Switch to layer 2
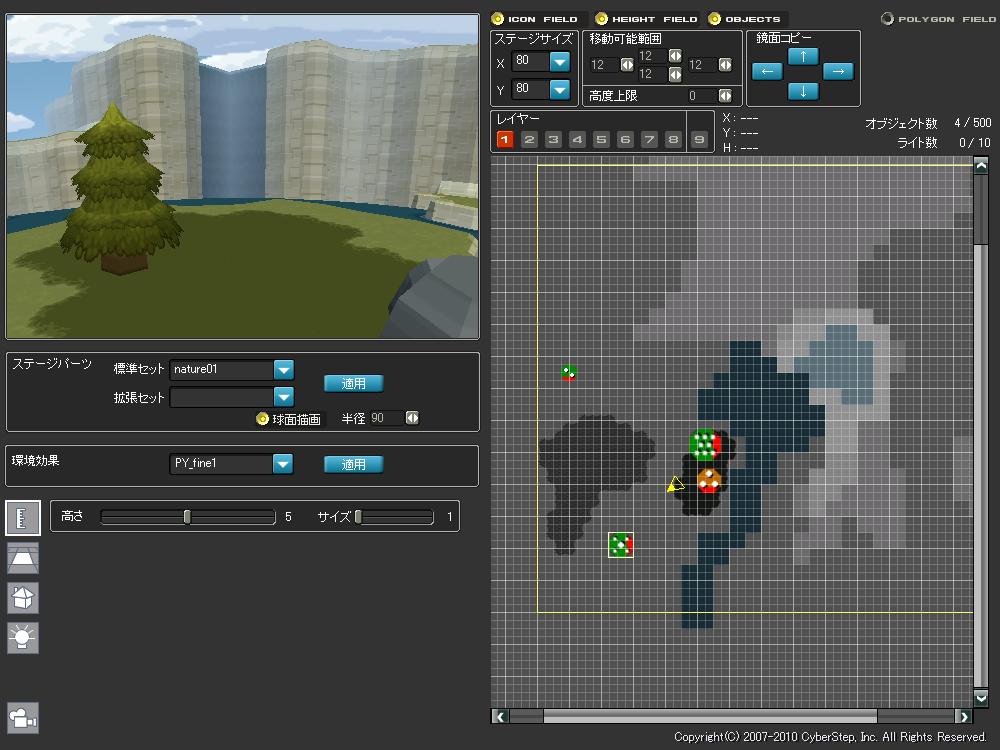Image resolution: width=1000 pixels, height=750 pixels. (x=529, y=140)
